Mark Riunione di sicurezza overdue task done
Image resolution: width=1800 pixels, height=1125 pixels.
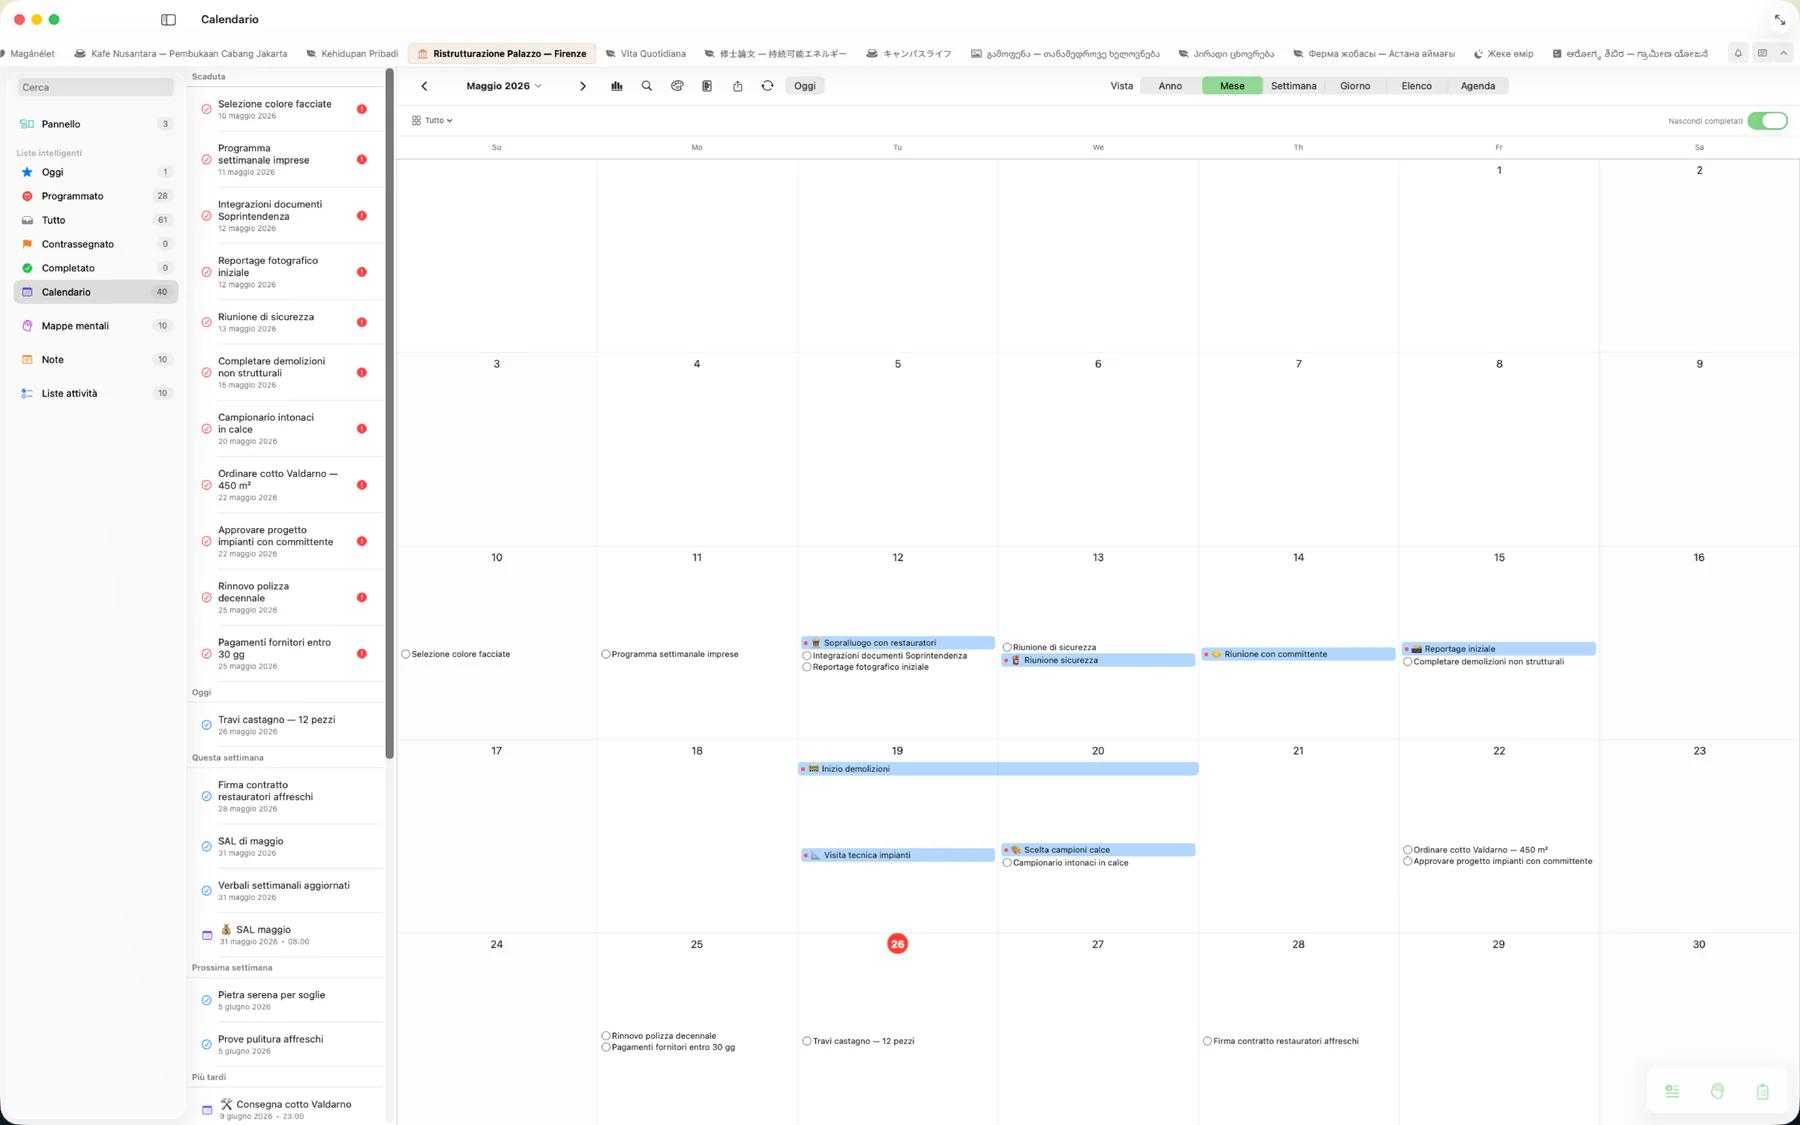tap(206, 322)
